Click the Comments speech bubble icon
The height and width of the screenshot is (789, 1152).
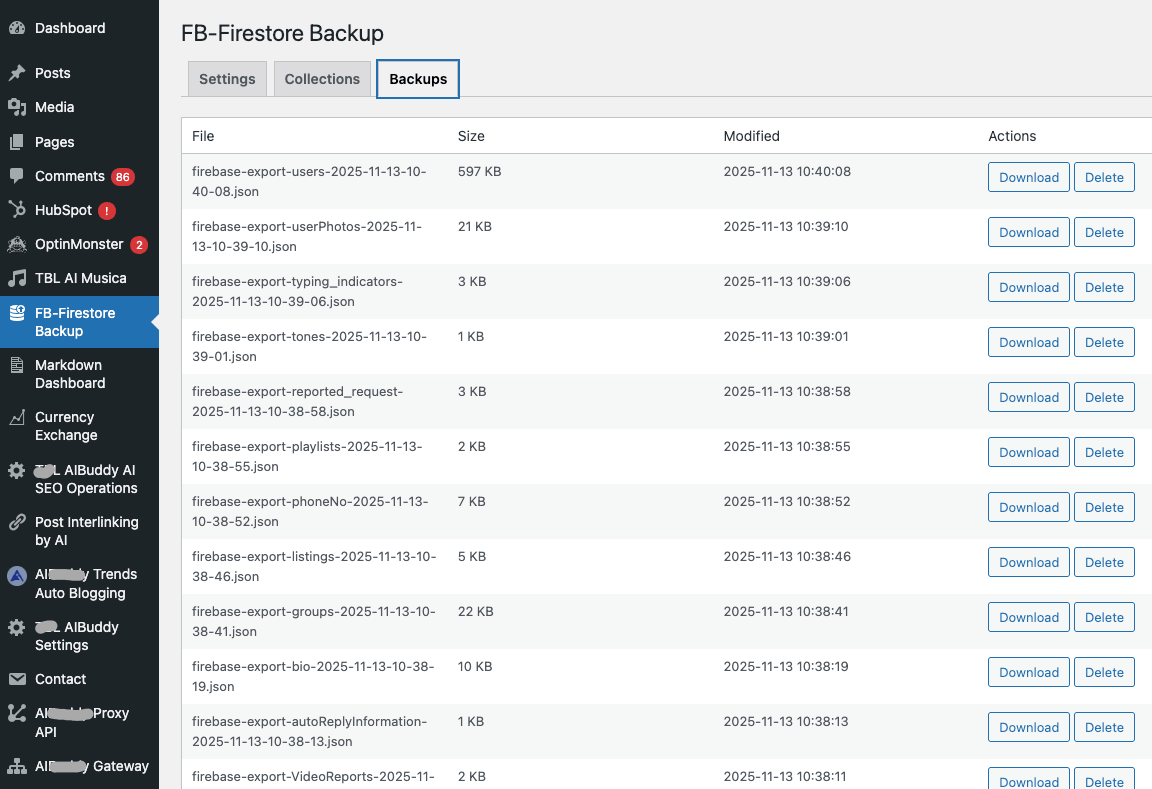point(17,176)
